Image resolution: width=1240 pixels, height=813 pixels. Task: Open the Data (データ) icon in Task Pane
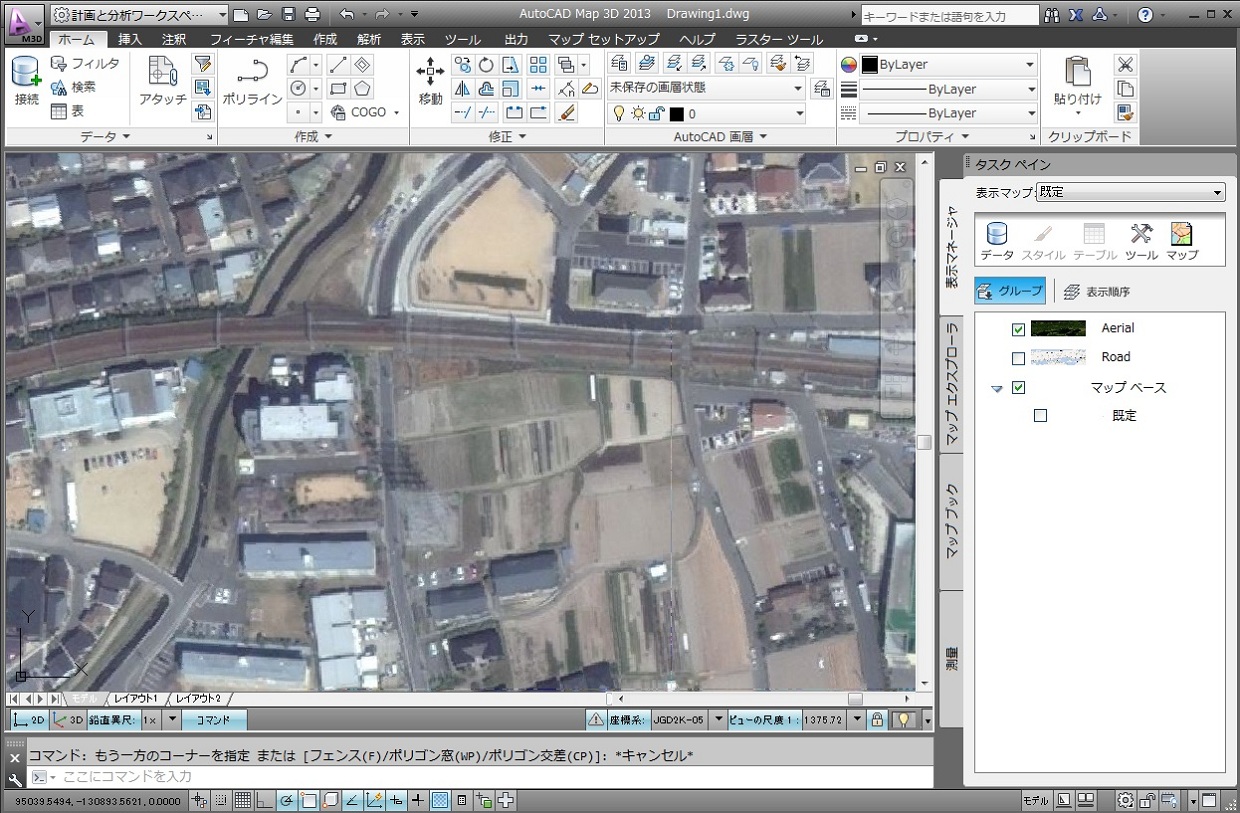pyautogui.click(x=996, y=241)
